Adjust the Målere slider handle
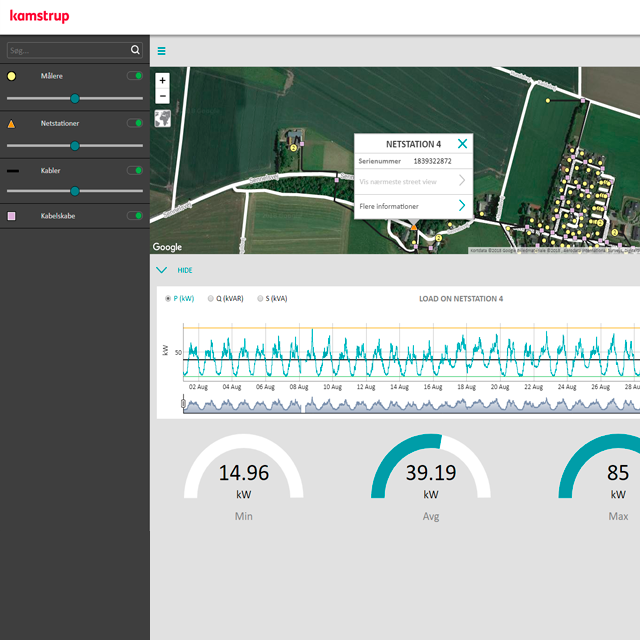This screenshot has width=640, height=640. click(x=75, y=98)
